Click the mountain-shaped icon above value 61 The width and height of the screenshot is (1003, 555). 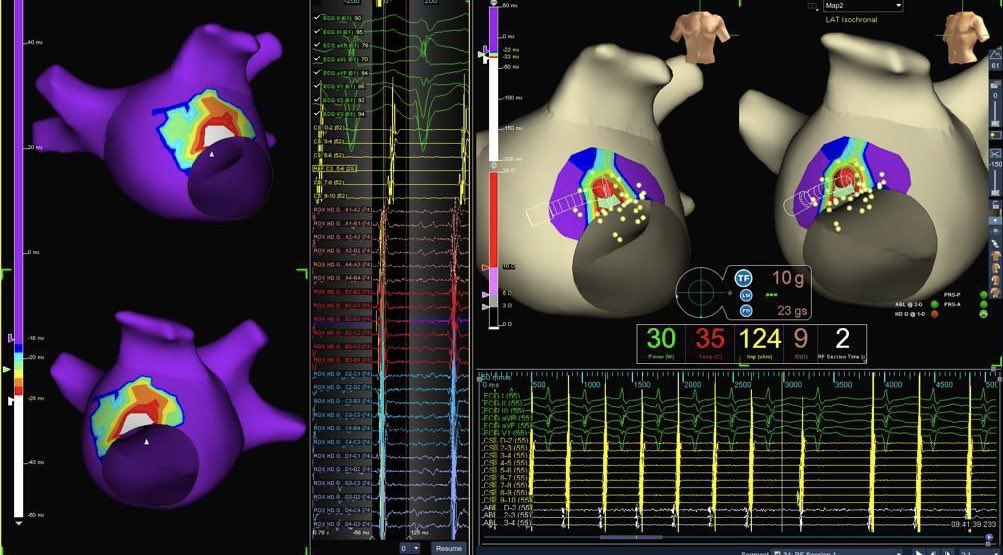[x=995, y=56]
